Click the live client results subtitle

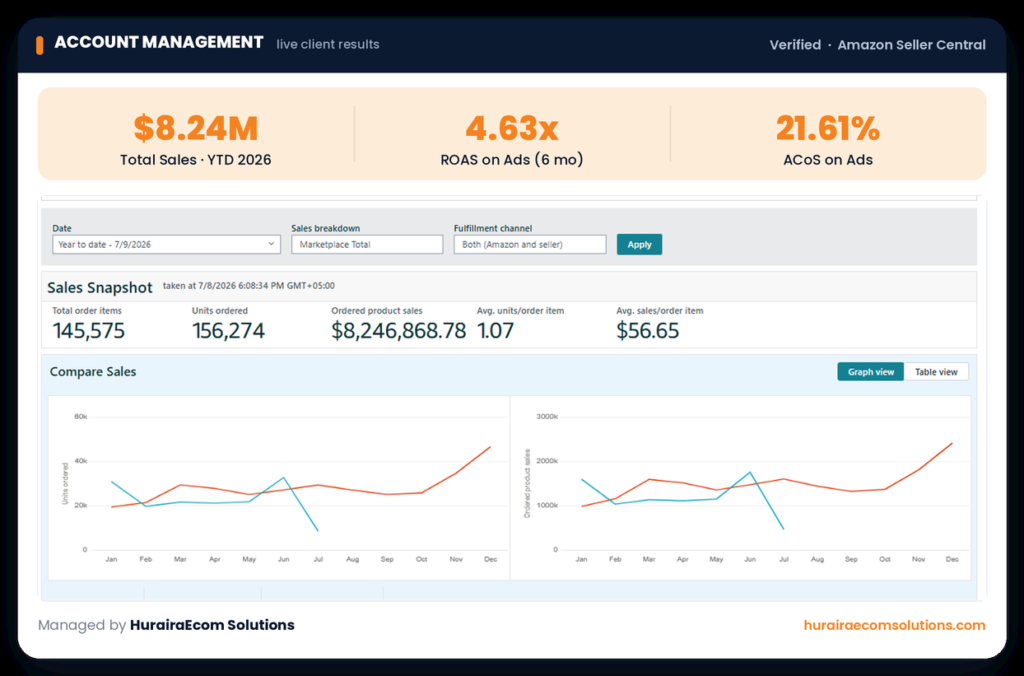pyautogui.click(x=328, y=44)
